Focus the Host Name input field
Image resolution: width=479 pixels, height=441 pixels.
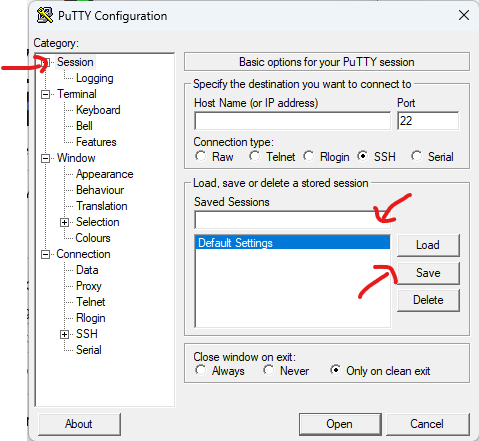point(292,121)
